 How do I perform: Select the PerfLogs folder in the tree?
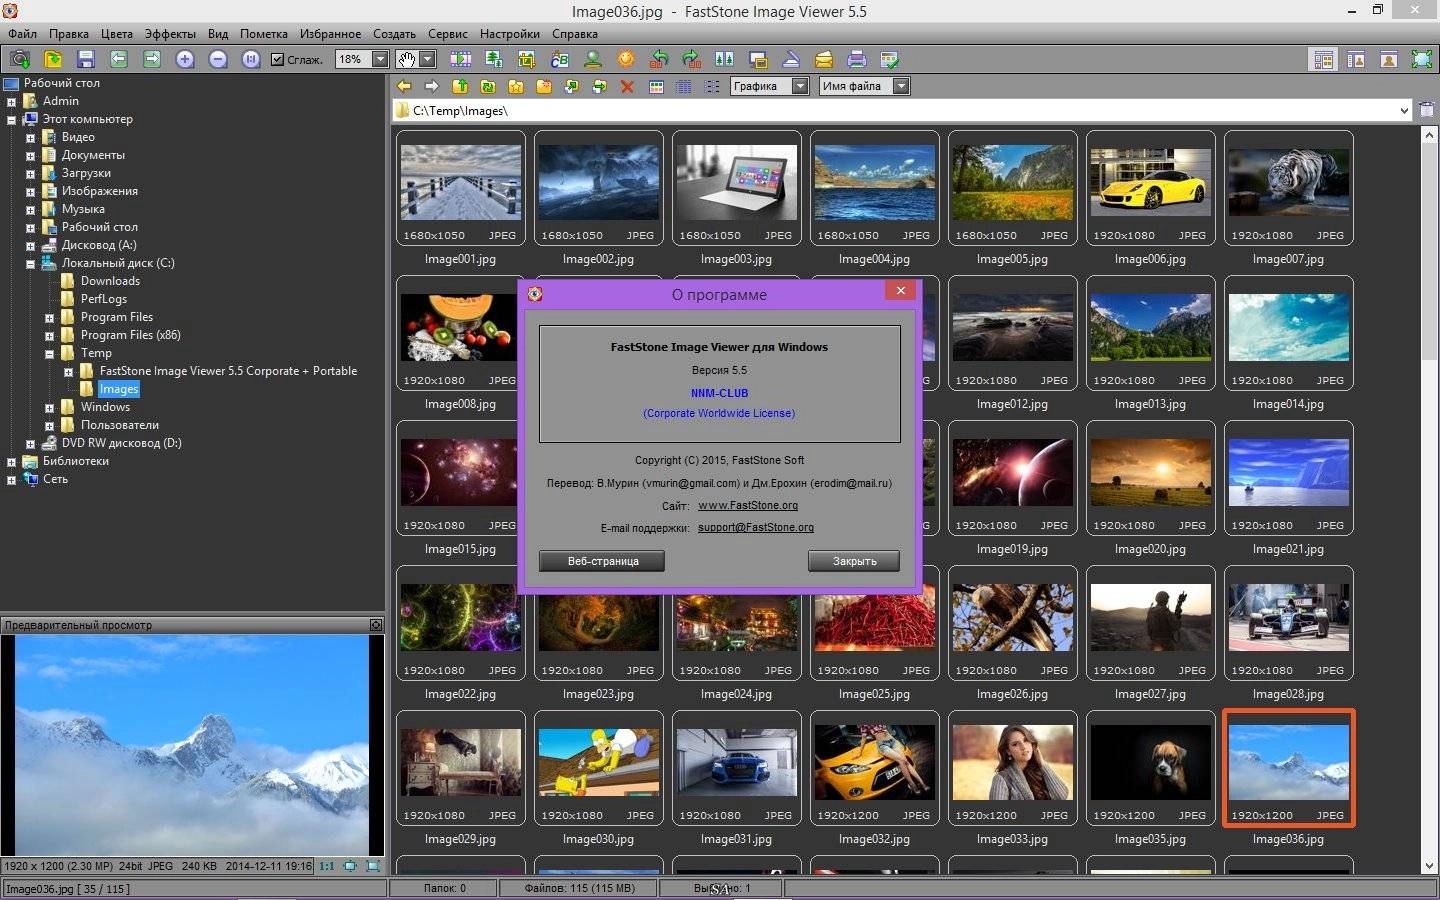coord(104,299)
